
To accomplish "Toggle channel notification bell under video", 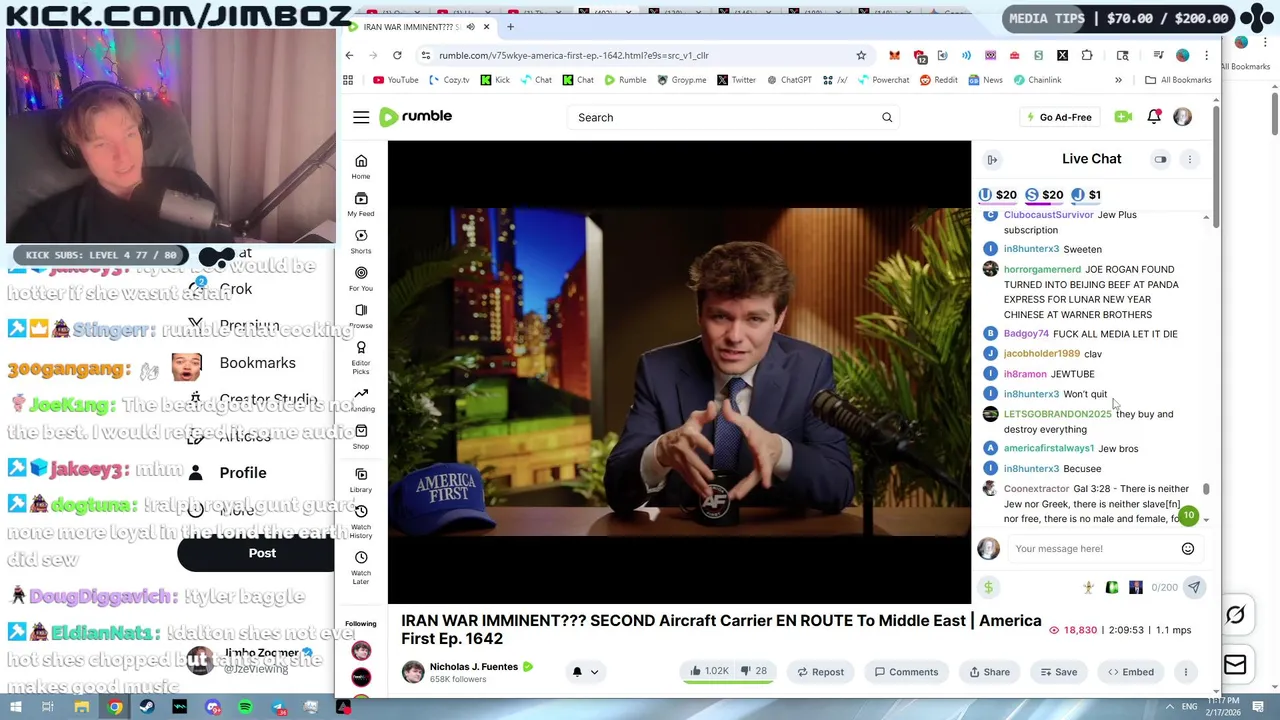I will point(577,672).
